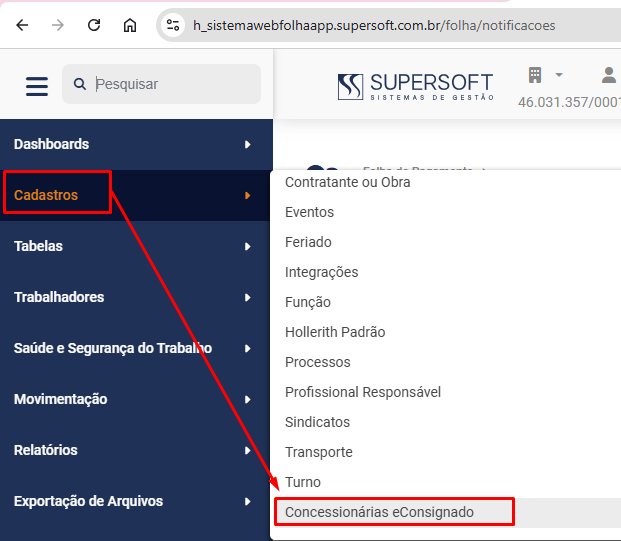The image size is (621, 541).
Task: Expand the company selector dropdown arrow
Action: [559, 74]
